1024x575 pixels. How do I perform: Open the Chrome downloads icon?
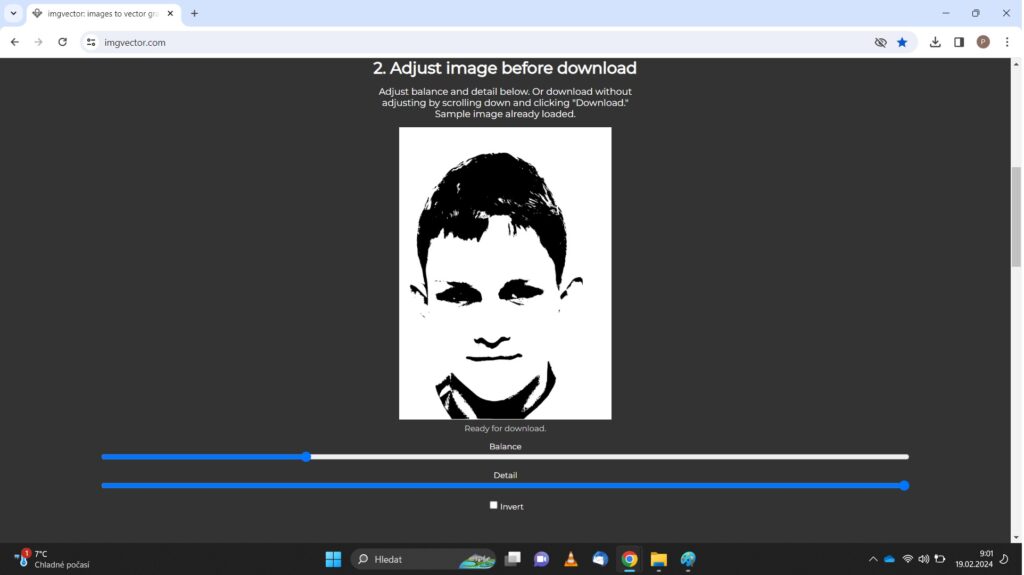(935, 42)
